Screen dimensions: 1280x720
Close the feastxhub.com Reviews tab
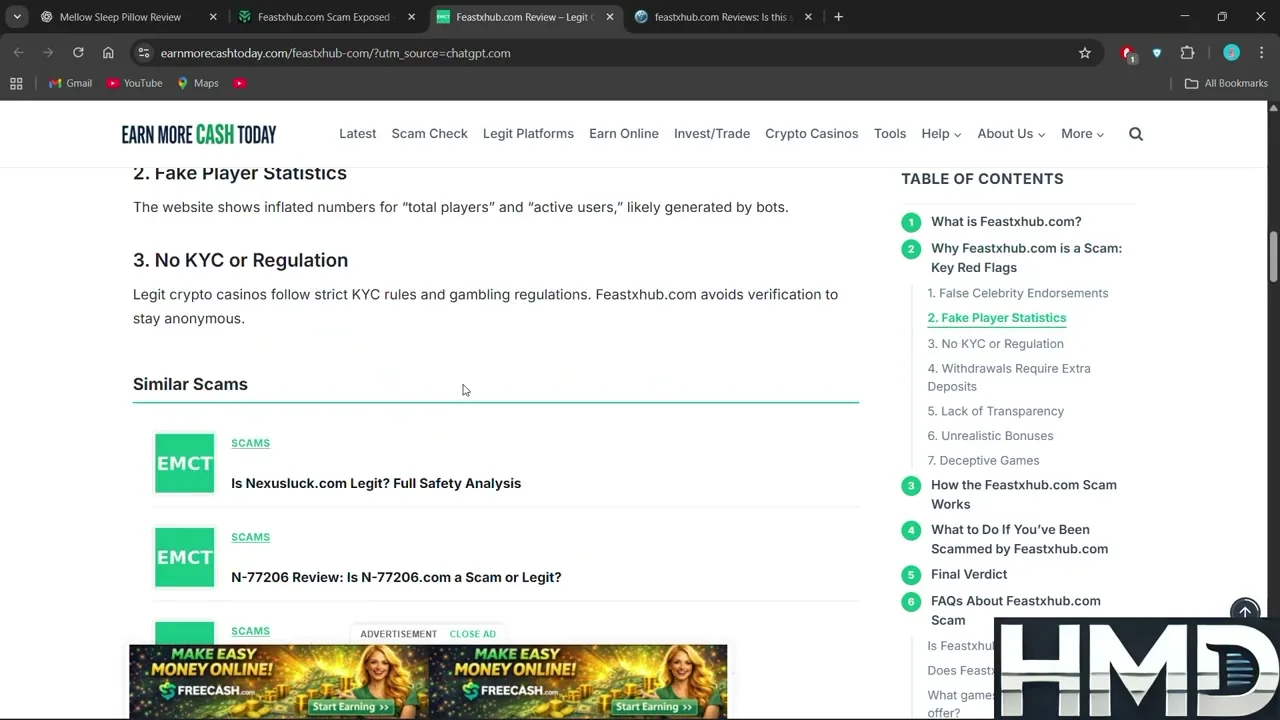click(808, 17)
